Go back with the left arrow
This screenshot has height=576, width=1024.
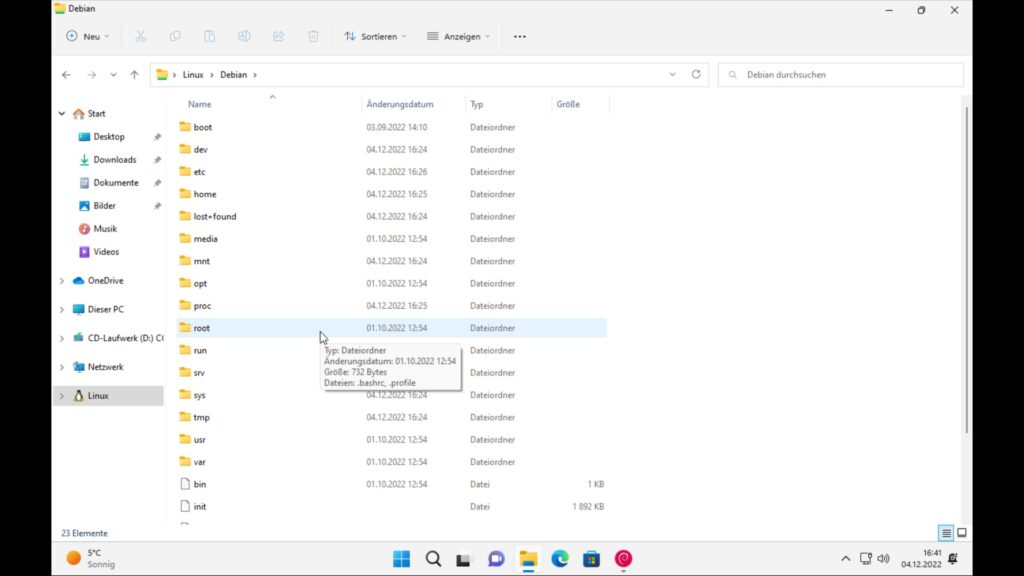(67, 74)
